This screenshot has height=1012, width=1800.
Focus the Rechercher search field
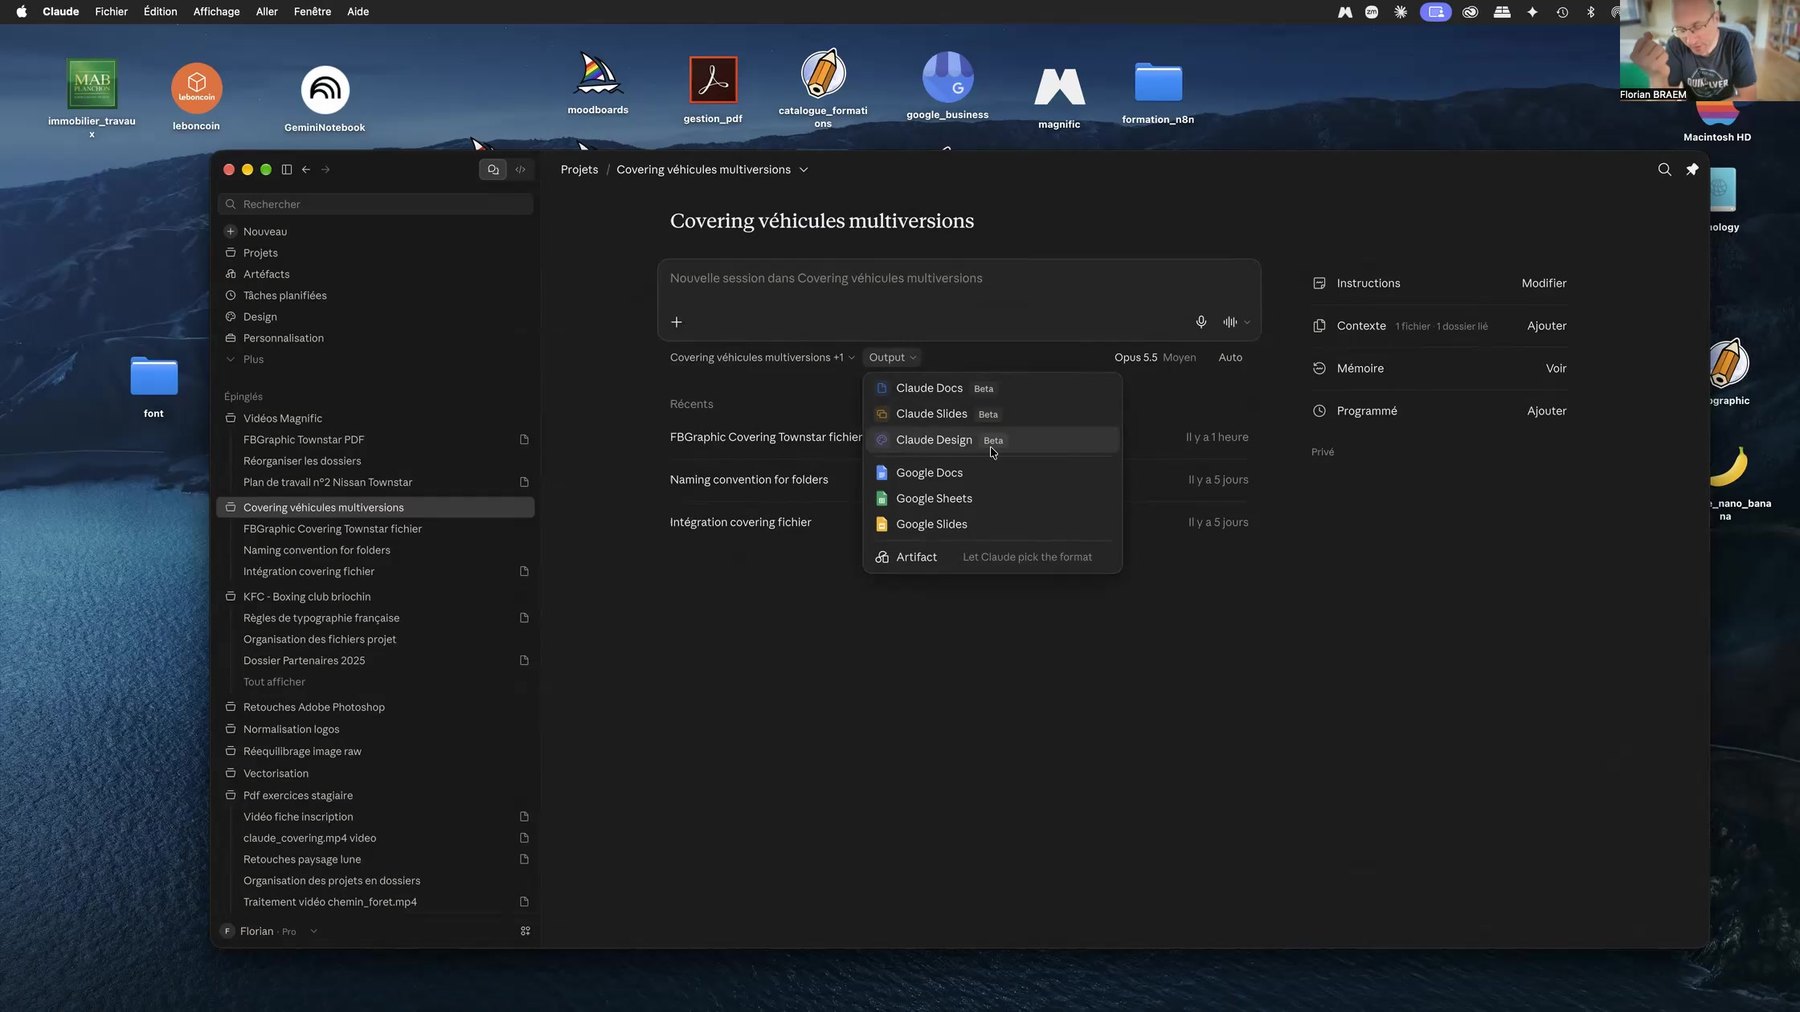click(x=376, y=204)
